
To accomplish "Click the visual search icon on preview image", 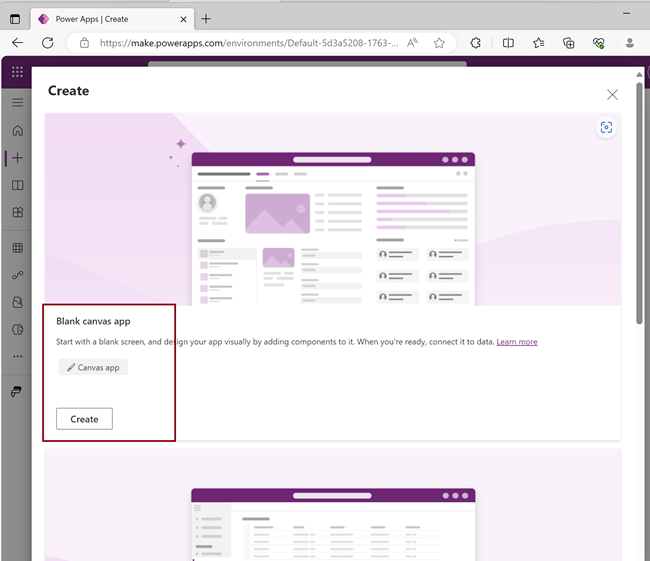I will tap(606, 127).
